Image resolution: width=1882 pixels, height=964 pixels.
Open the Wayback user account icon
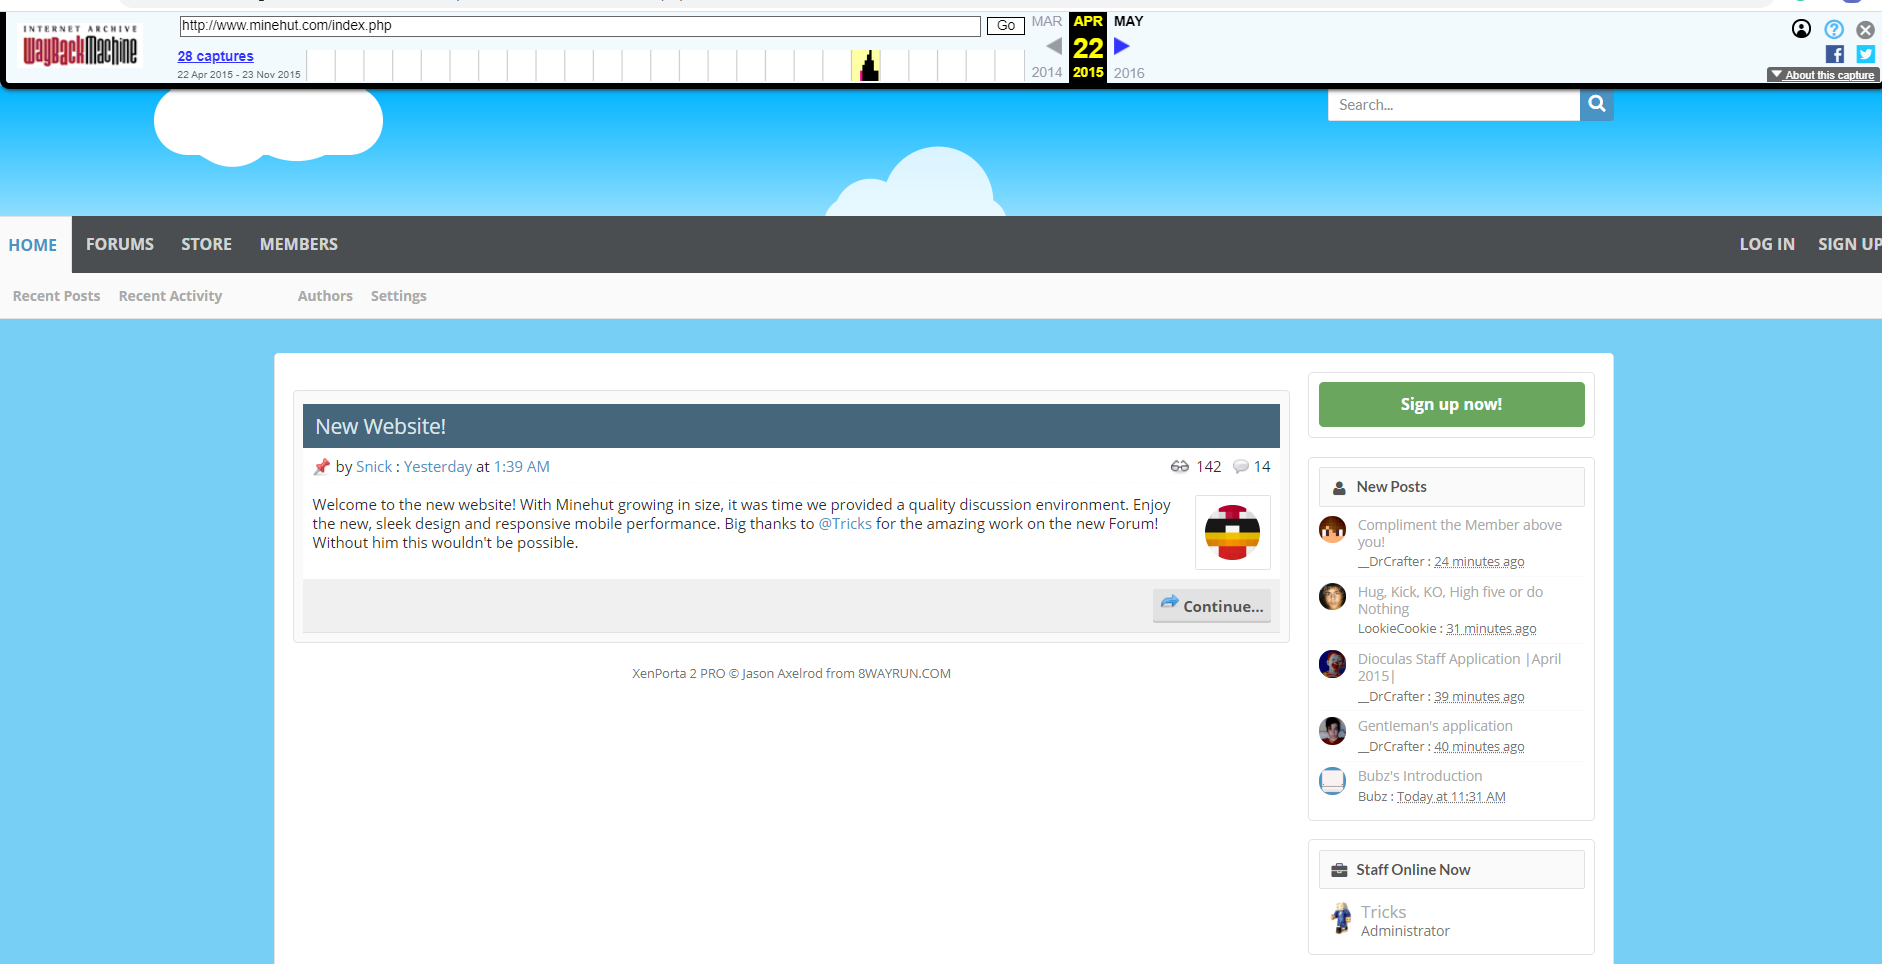click(x=1801, y=29)
